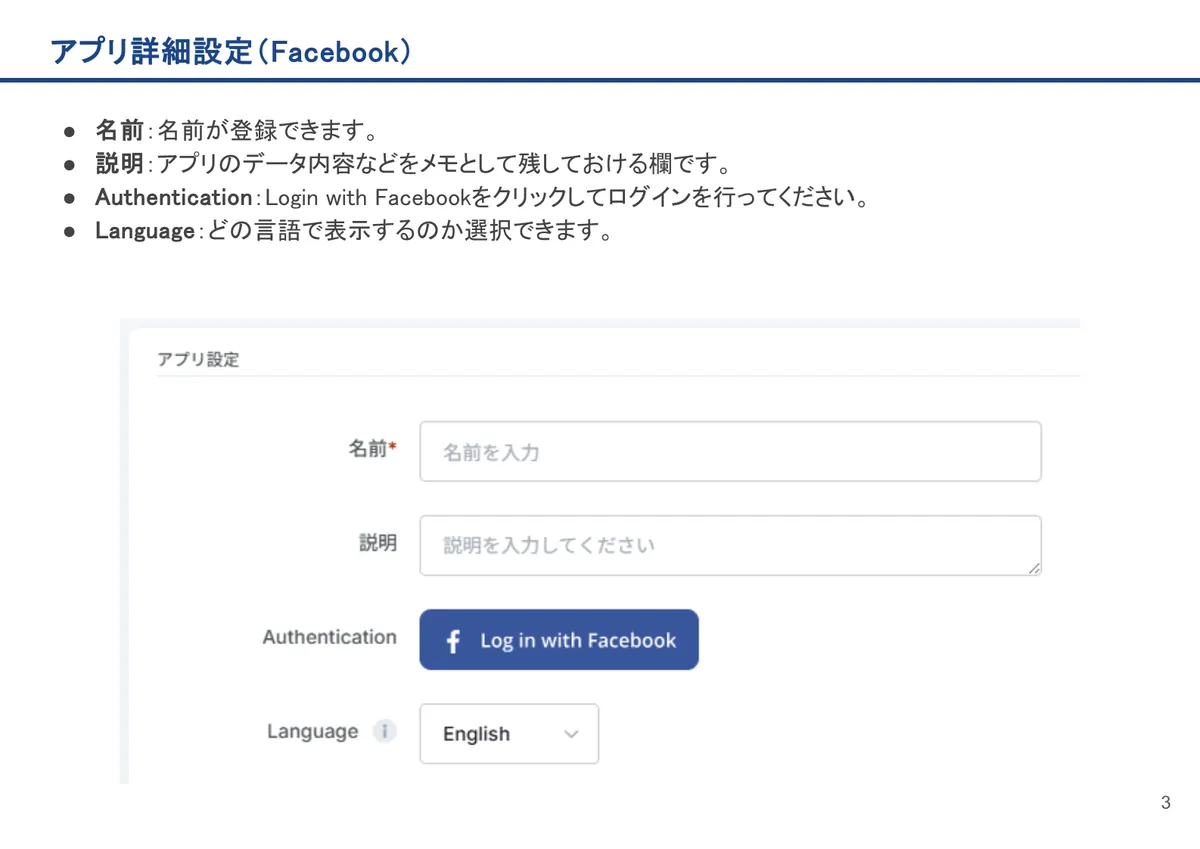This screenshot has width=1200, height=849.
Task: Click the 名前 required field label
Action: 372,450
